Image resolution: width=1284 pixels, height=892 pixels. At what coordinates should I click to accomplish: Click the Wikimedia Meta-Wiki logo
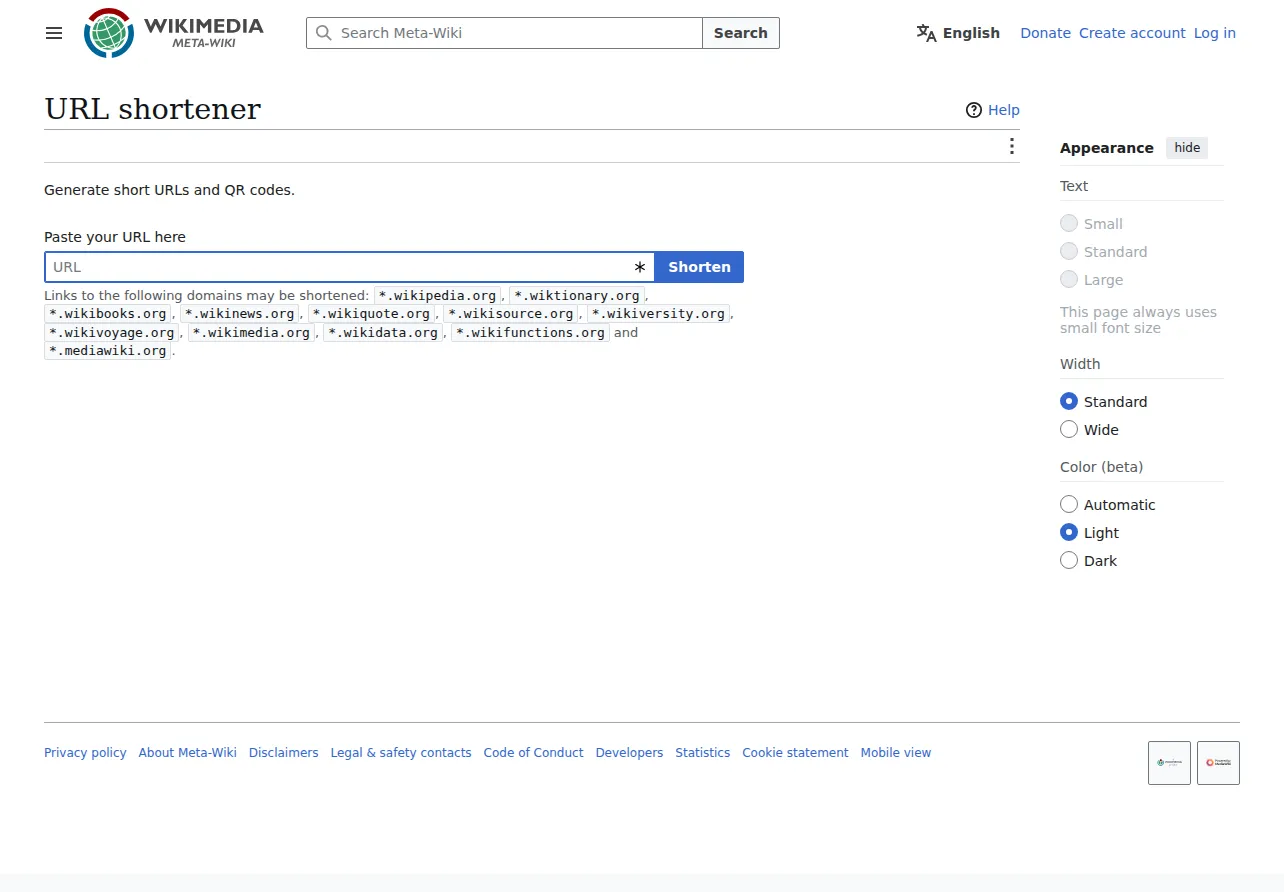coord(174,33)
